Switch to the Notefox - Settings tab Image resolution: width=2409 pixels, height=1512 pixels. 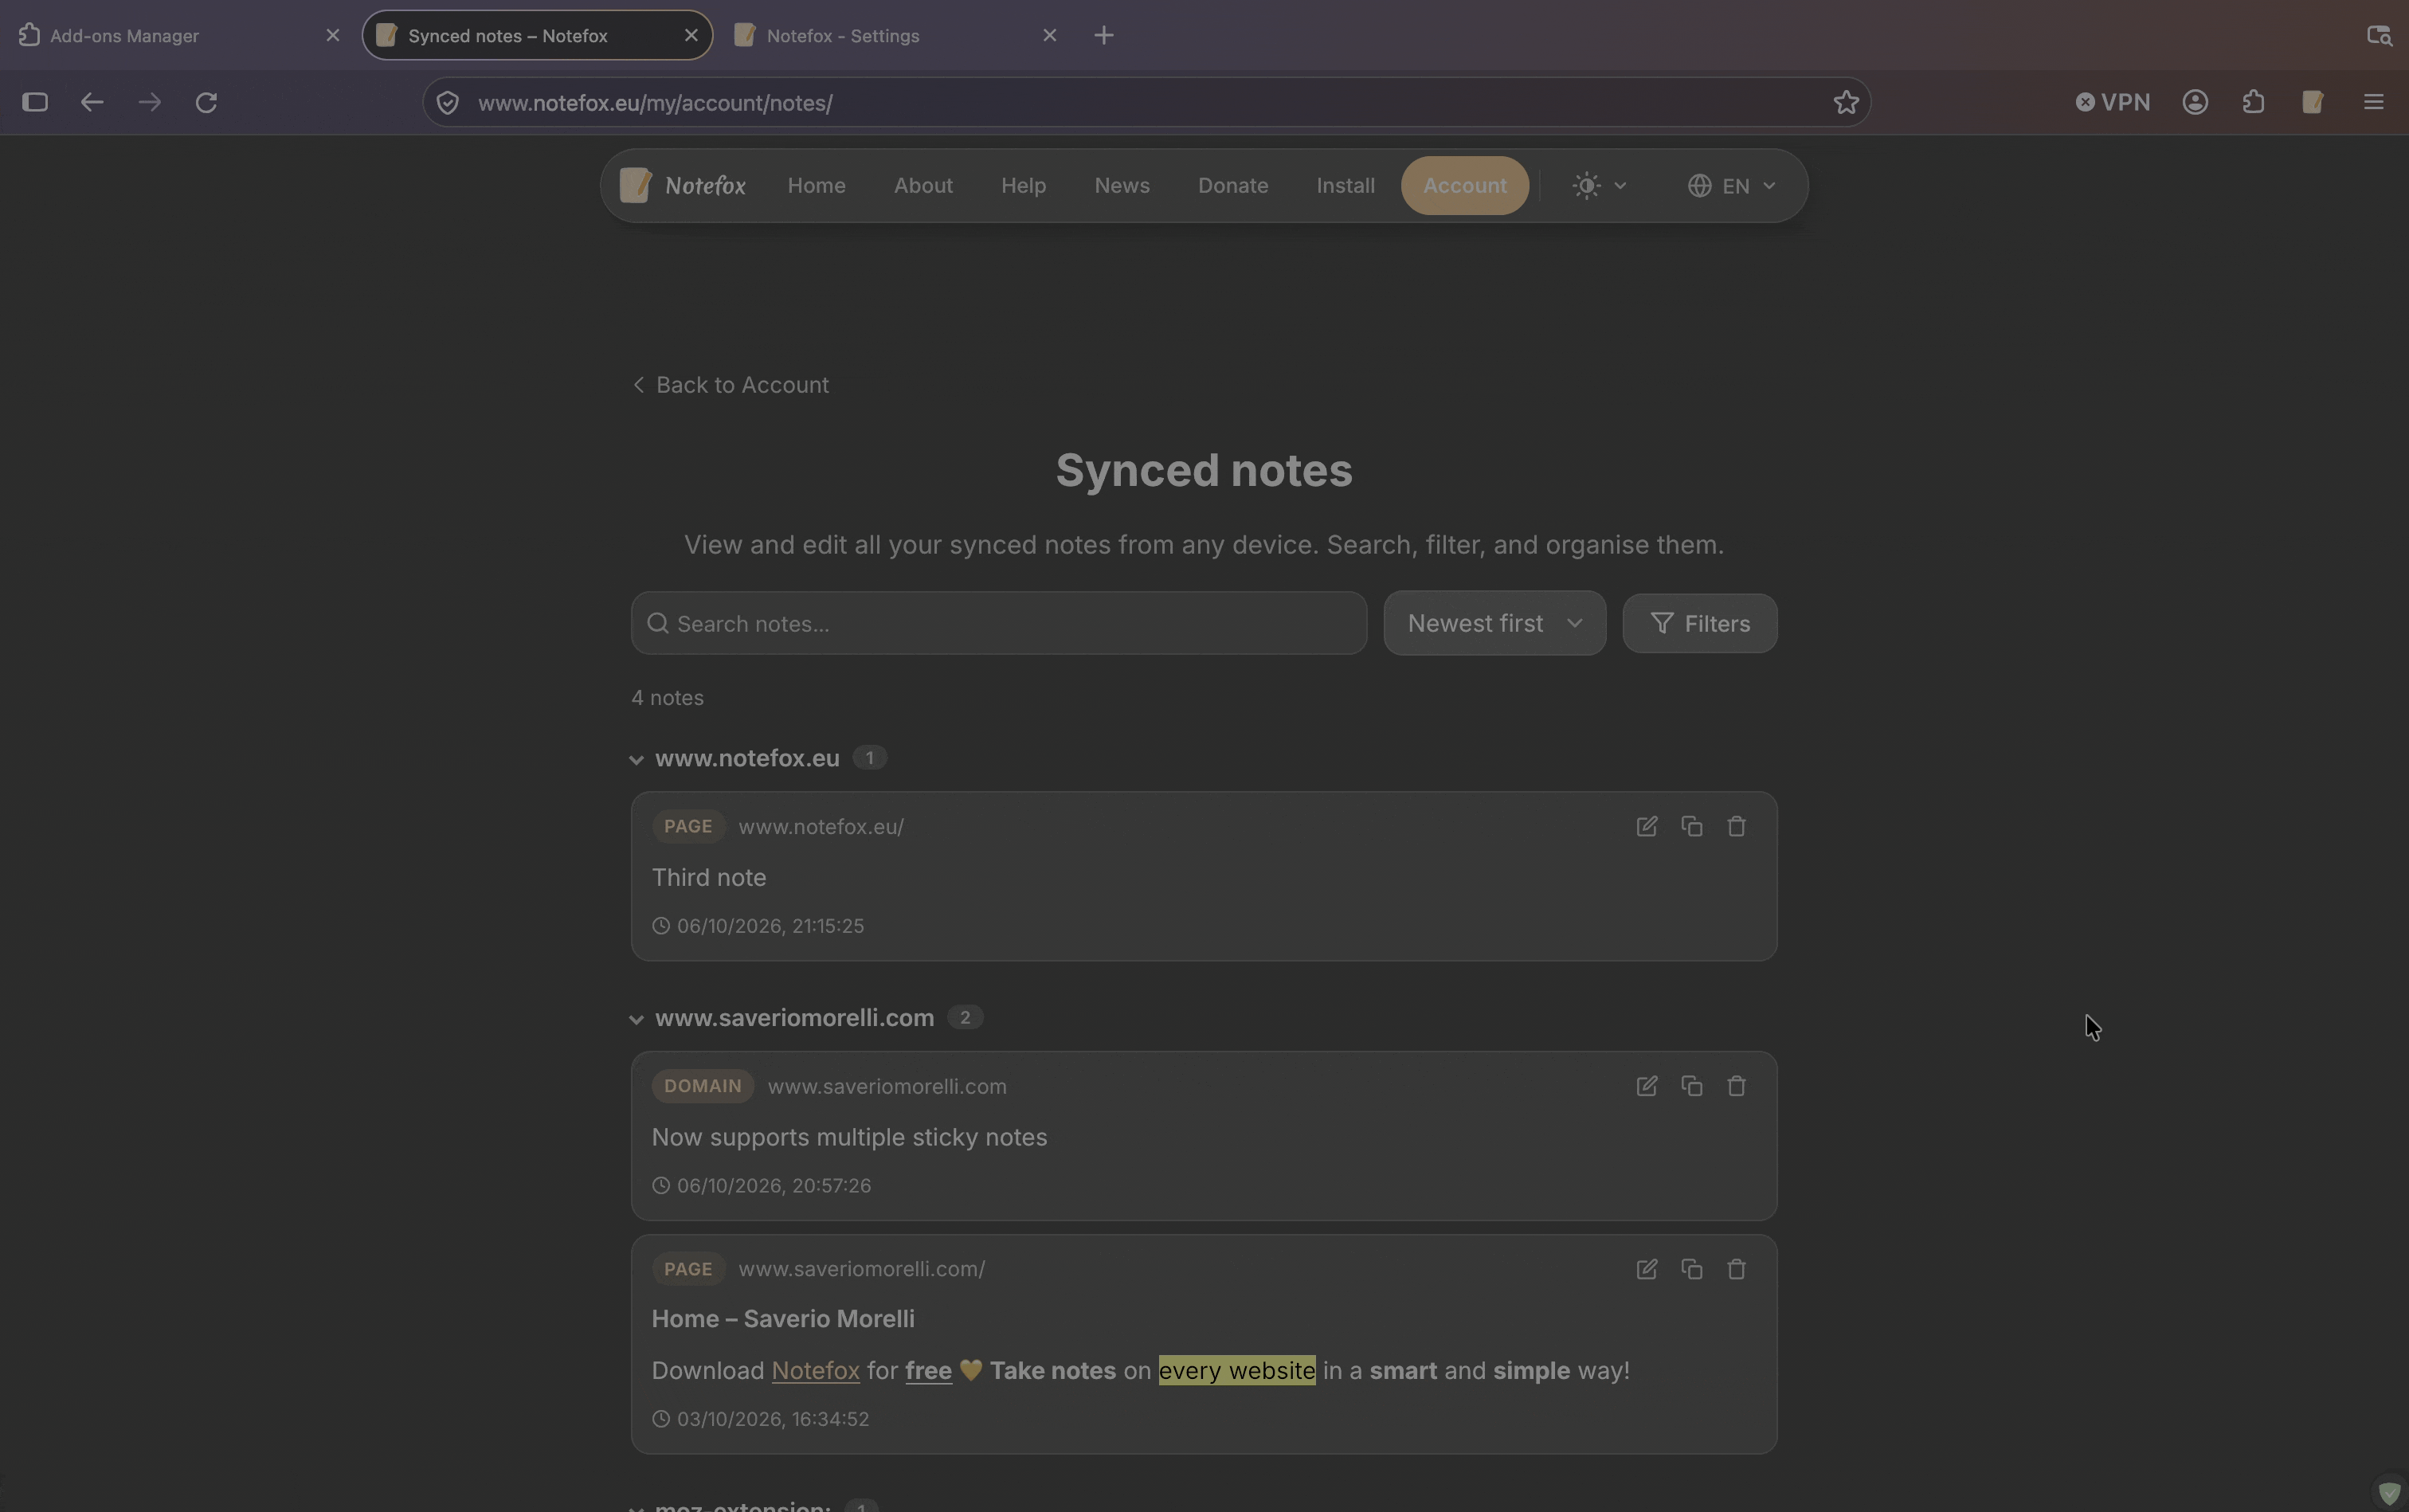[893, 35]
